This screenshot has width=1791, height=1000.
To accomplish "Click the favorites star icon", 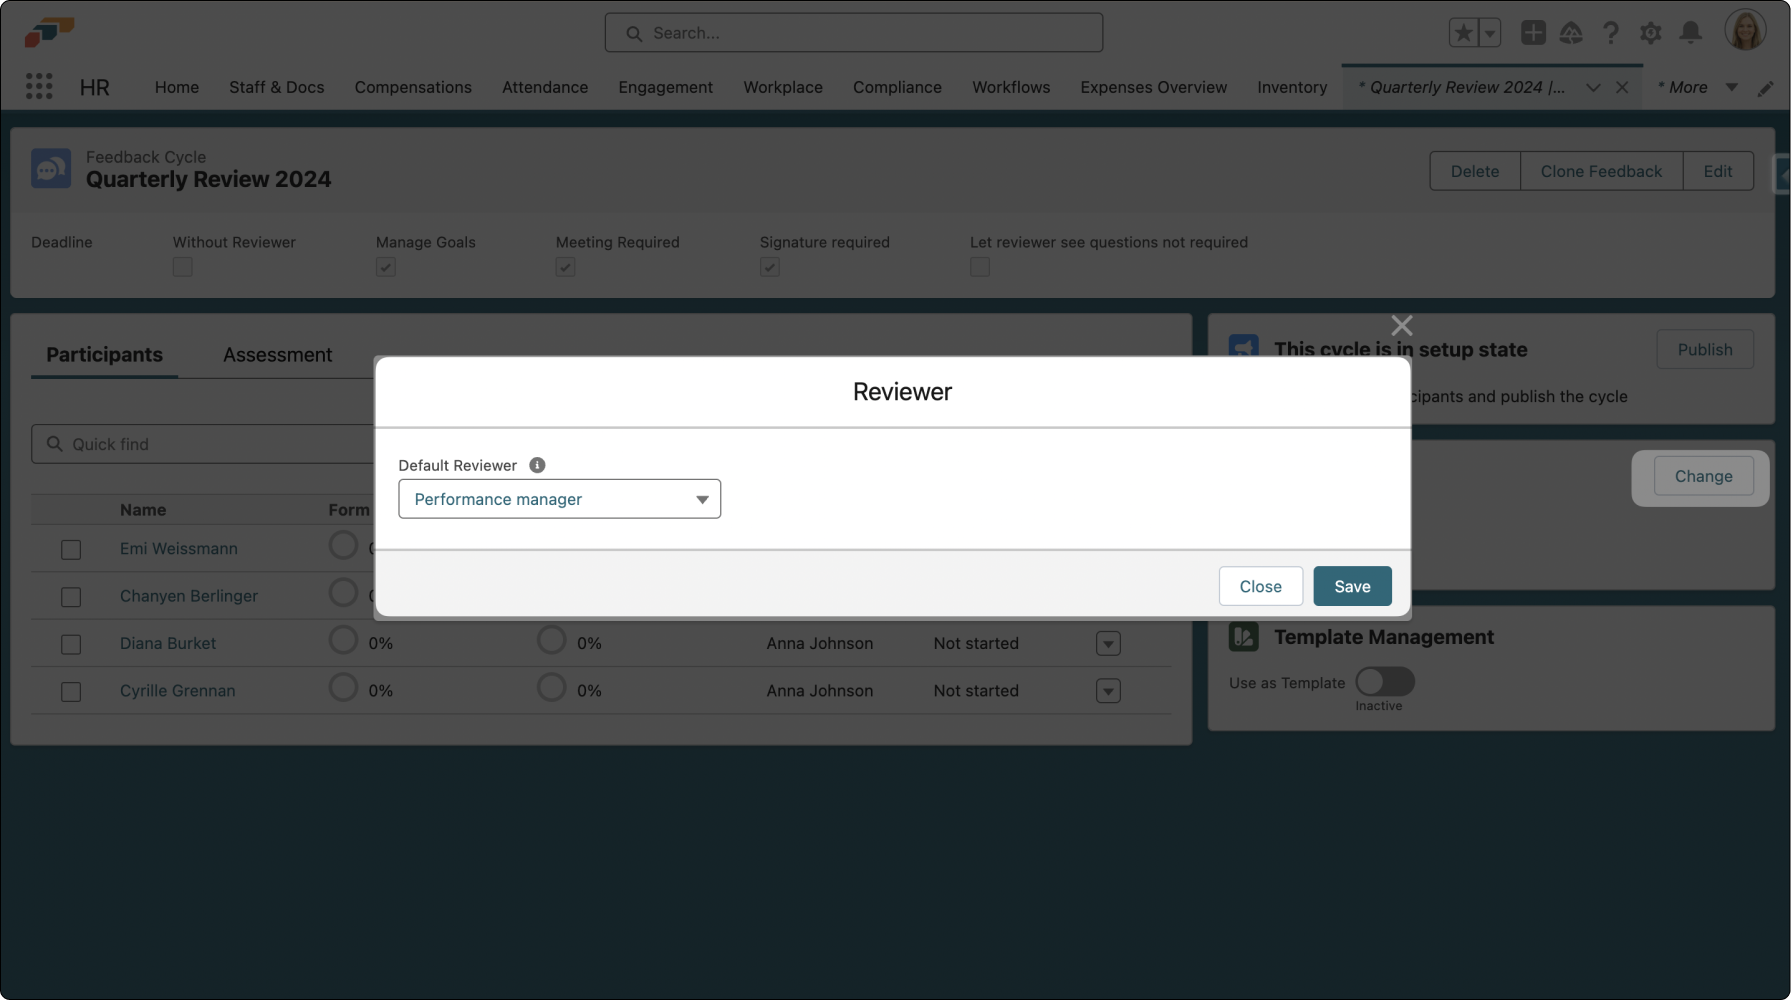I will pyautogui.click(x=1464, y=33).
